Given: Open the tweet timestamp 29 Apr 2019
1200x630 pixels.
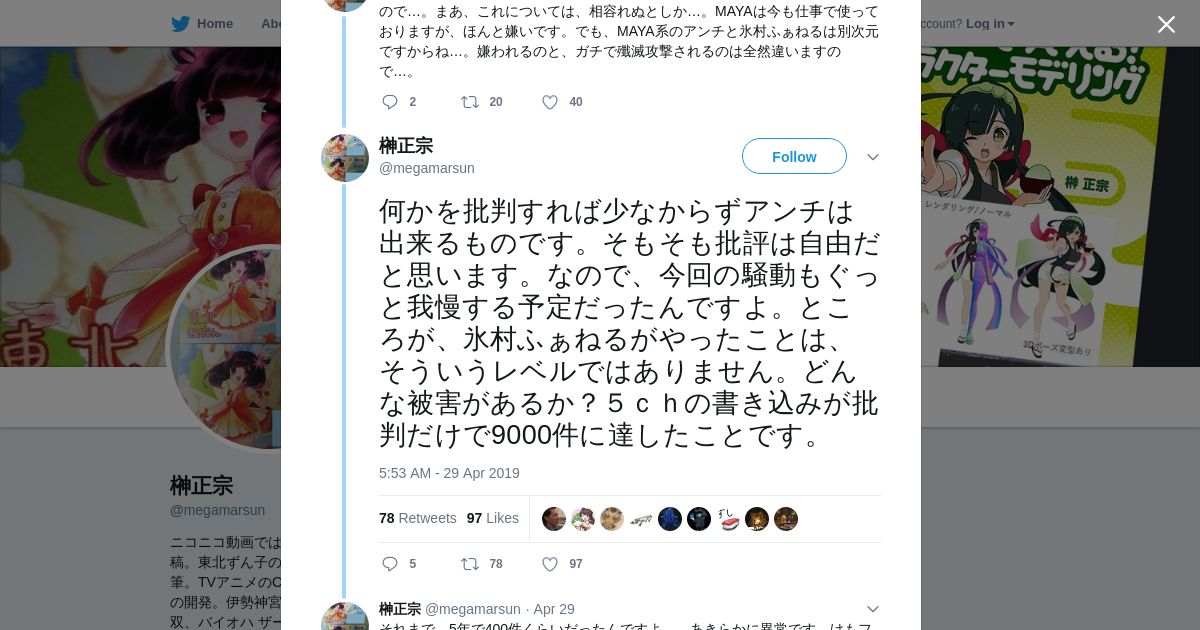Looking at the screenshot, I should click(x=449, y=473).
